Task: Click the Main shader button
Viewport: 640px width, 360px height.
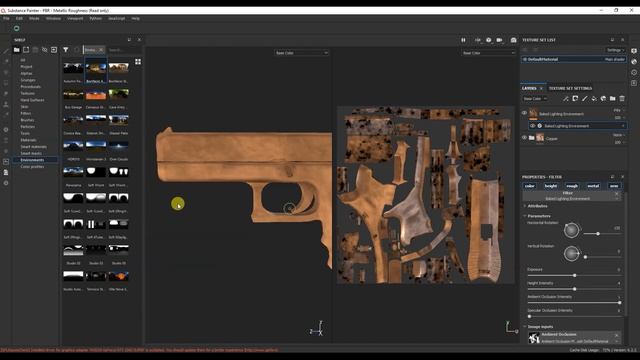Action: pos(615,59)
